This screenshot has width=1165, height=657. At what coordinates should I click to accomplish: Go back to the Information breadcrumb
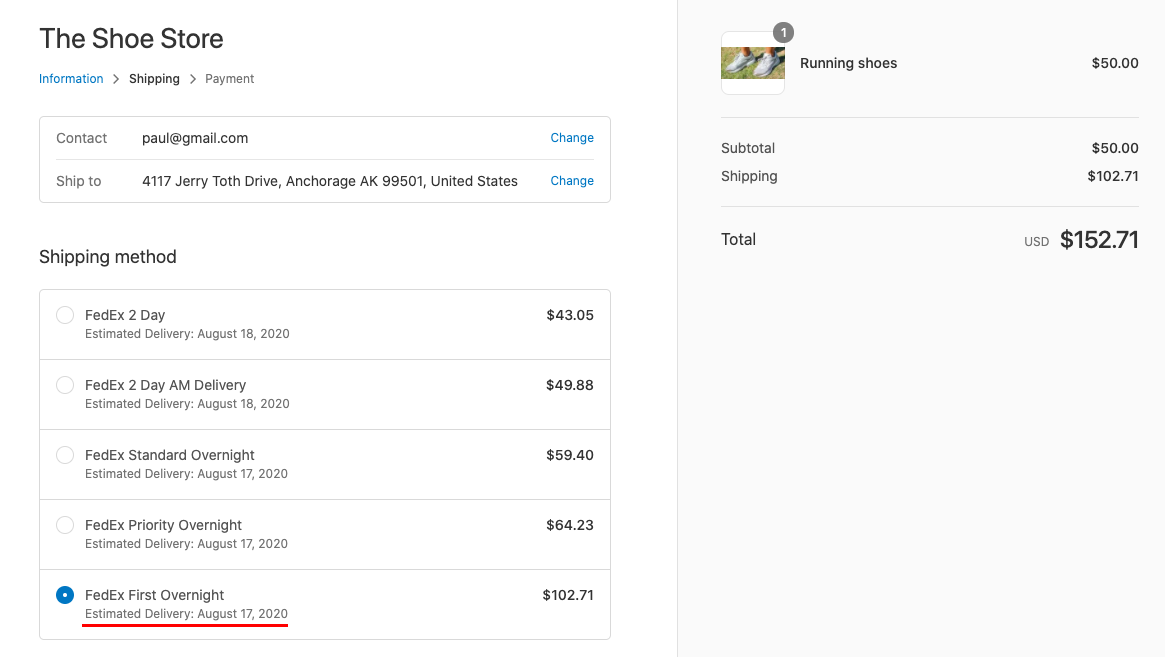71,79
